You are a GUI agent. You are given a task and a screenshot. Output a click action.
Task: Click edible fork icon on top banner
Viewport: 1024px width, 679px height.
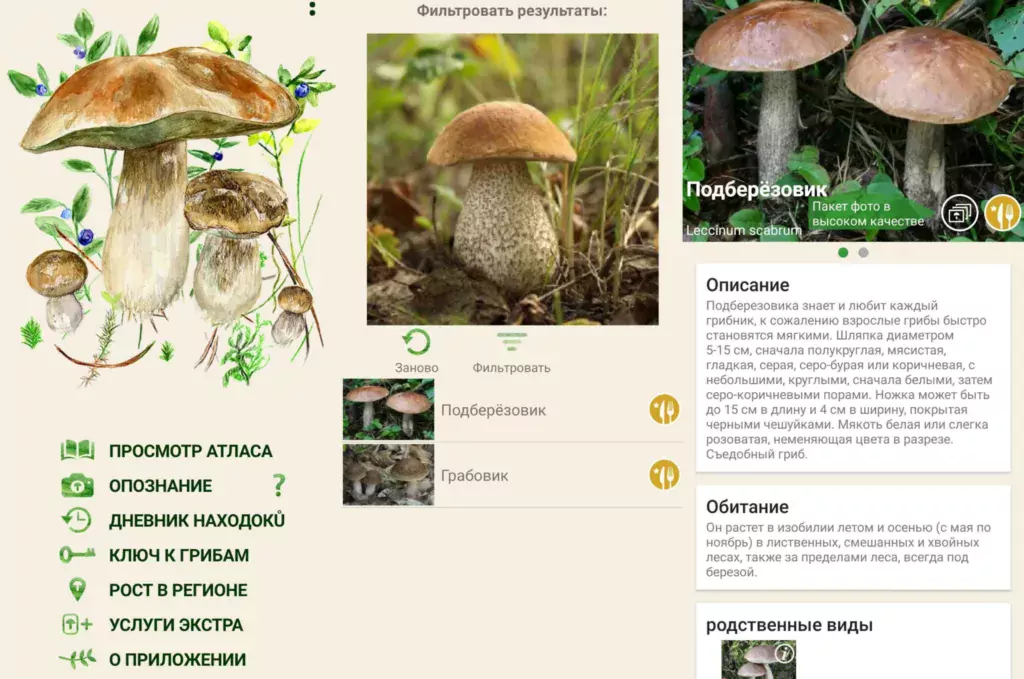1002,213
